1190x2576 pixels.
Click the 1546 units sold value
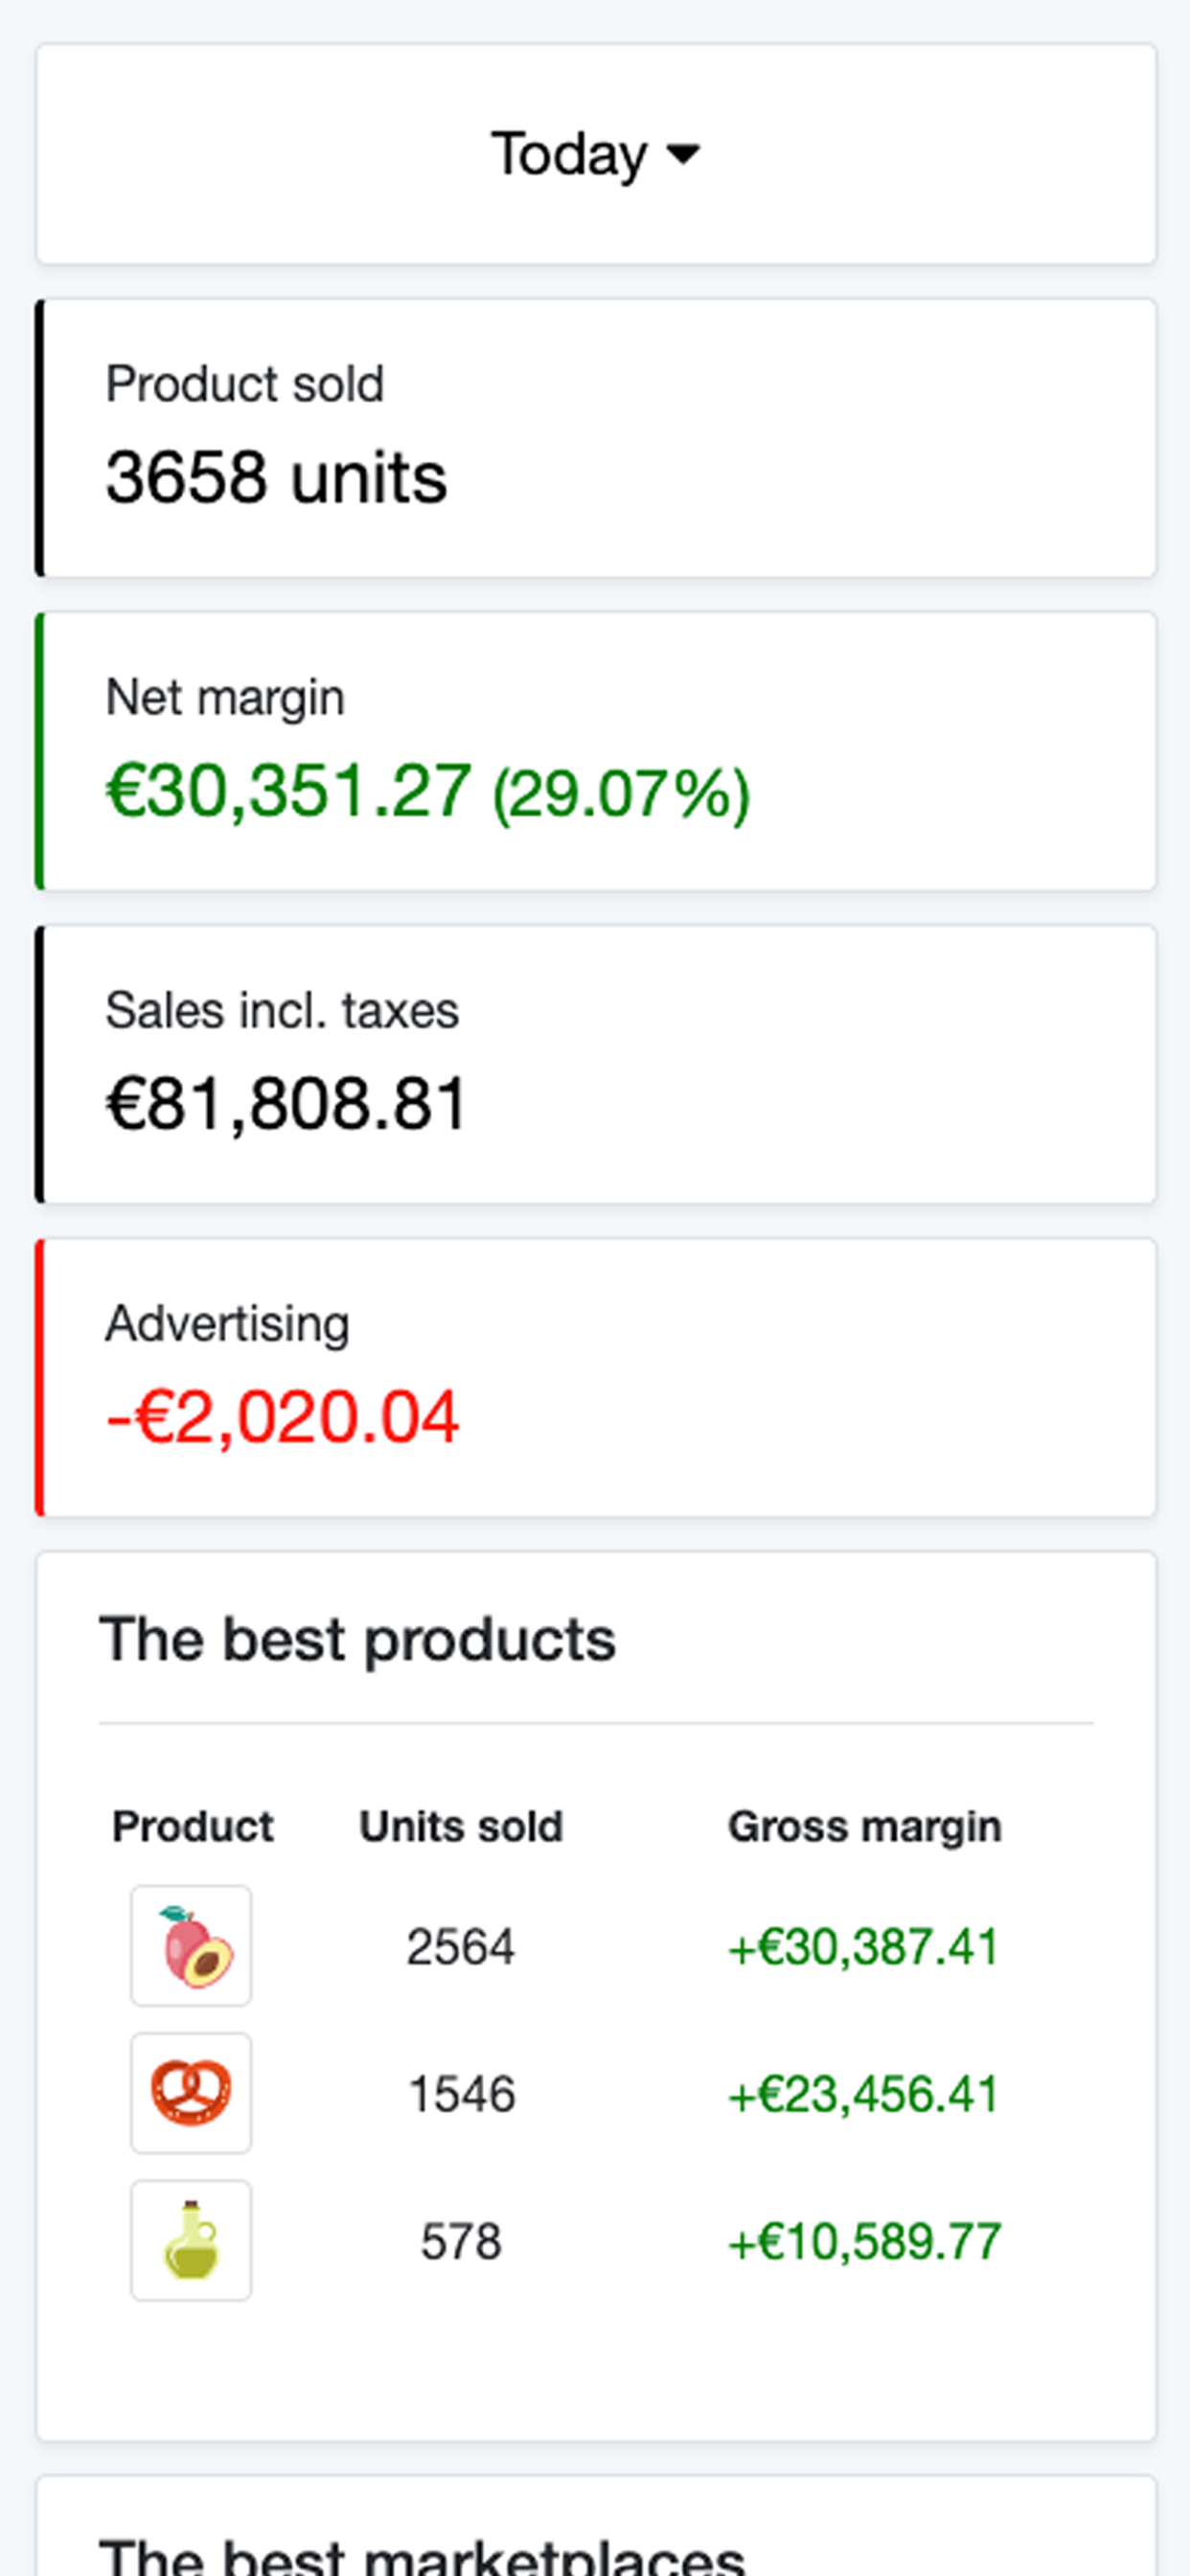coord(461,2093)
